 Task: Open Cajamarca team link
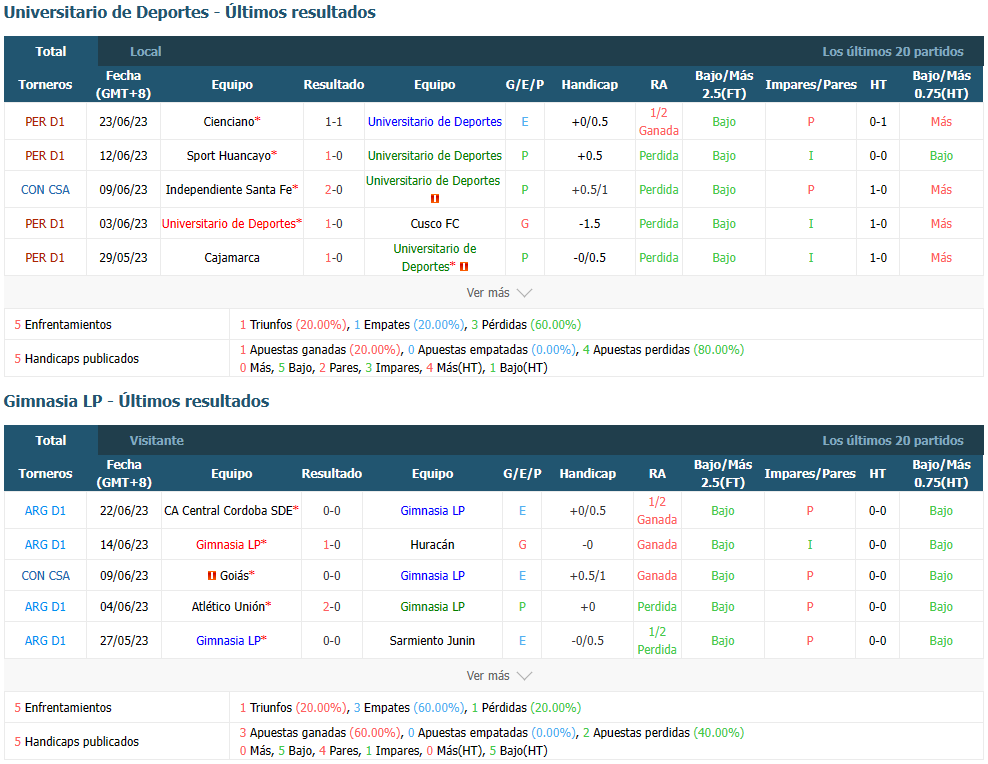[x=232, y=258]
